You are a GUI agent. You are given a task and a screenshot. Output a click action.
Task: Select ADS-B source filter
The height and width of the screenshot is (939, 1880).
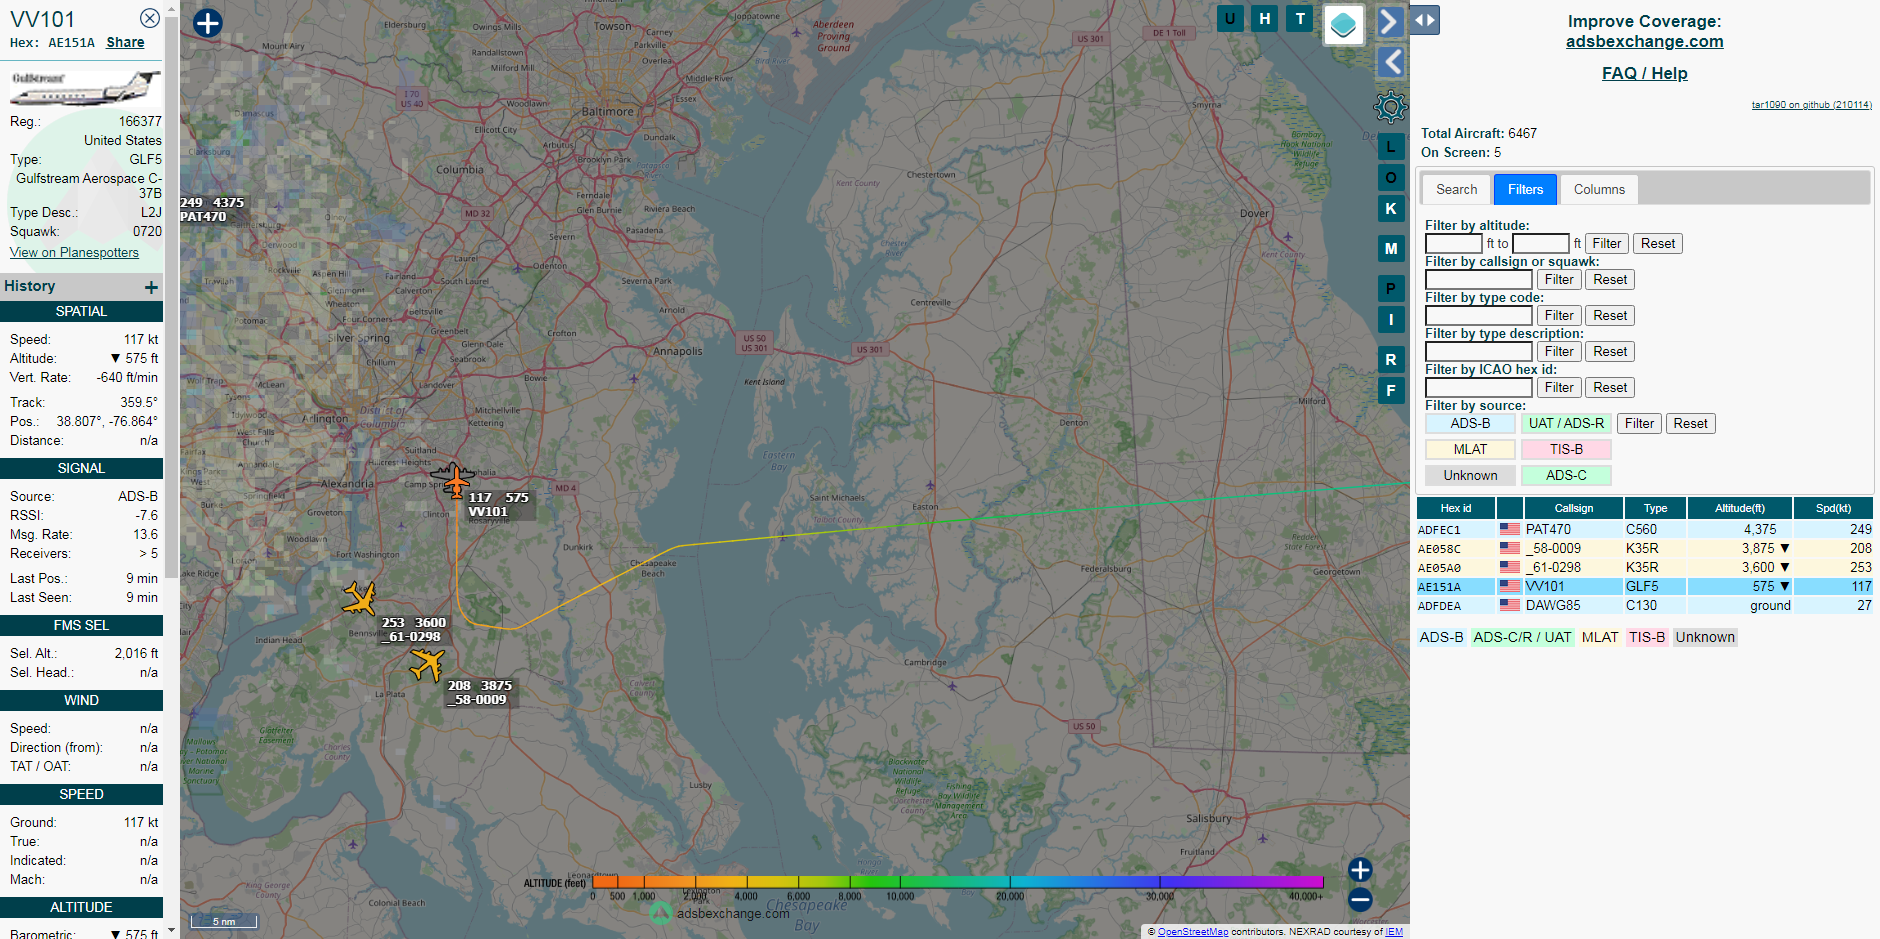1470,424
